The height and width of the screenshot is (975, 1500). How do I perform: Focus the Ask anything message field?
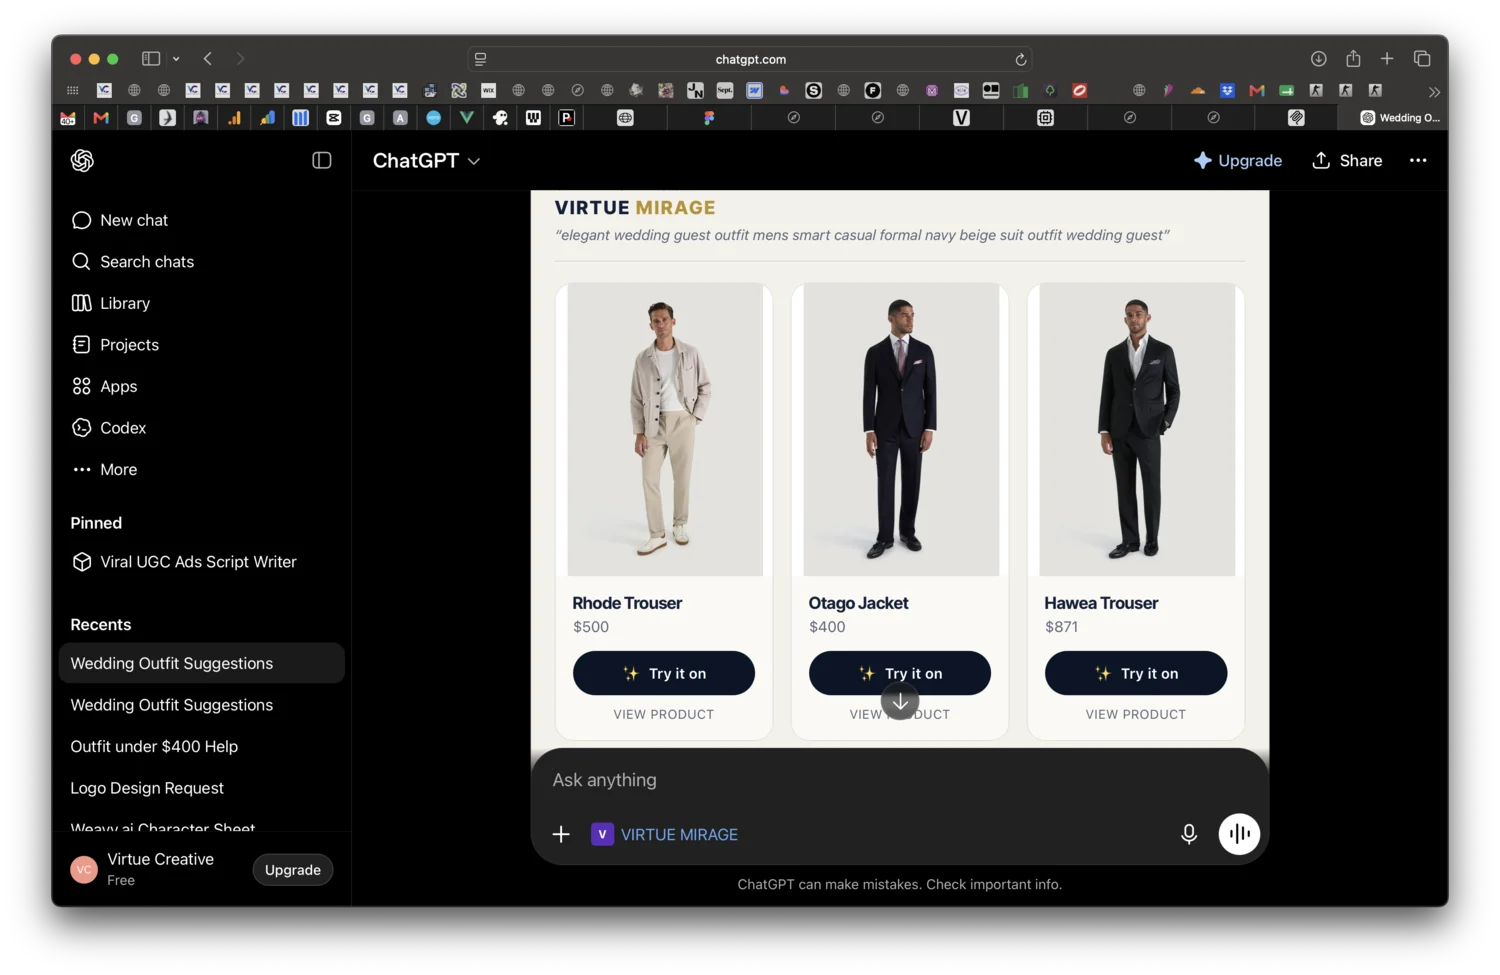click(x=900, y=780)
